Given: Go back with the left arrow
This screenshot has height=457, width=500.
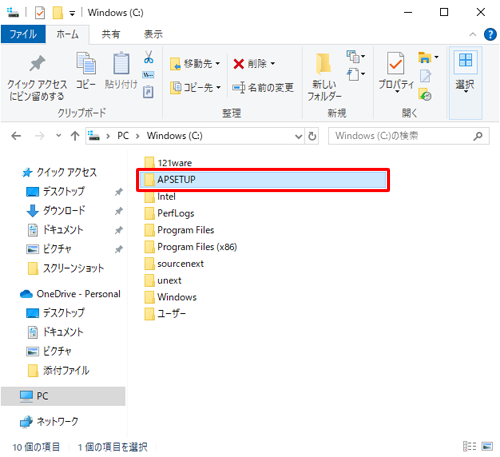Looking at the screenshot, I should click(x=16, y=136).
